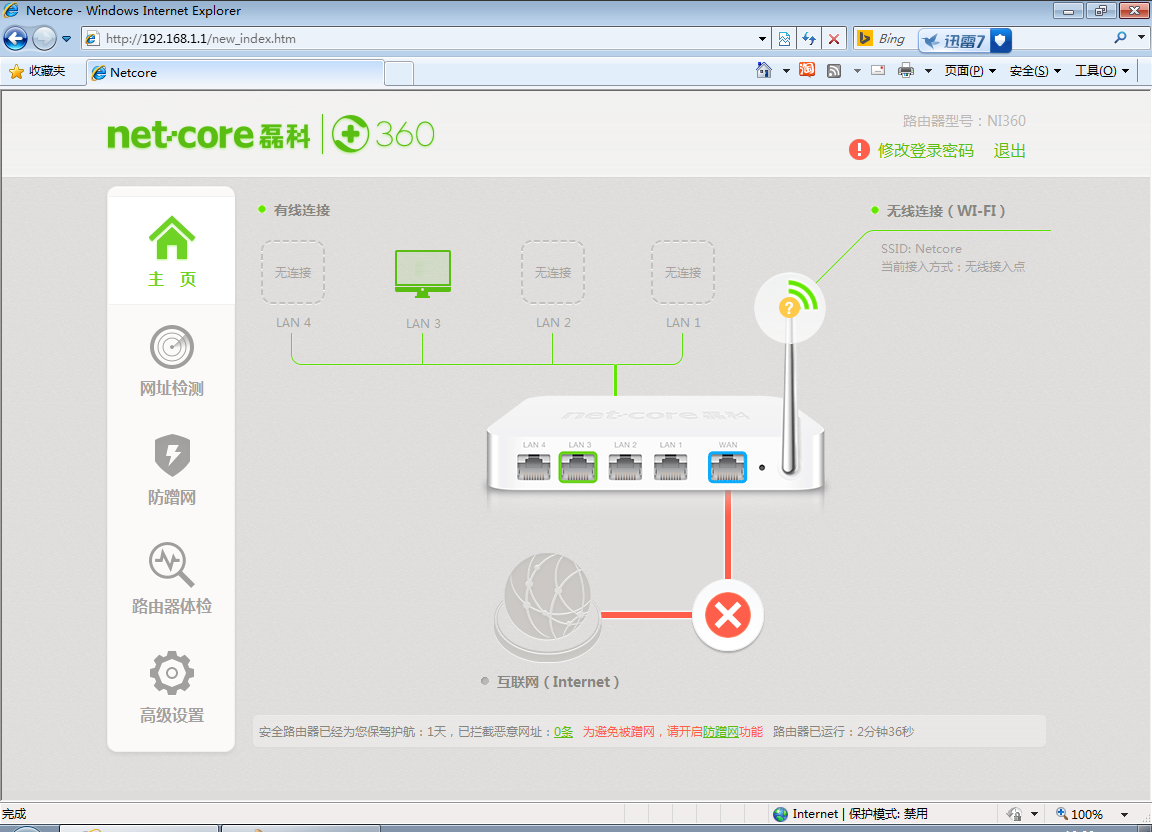This screenshot has height=832, width=1152.
Task: Expand the address bar history dropdown
Action: 762,39
